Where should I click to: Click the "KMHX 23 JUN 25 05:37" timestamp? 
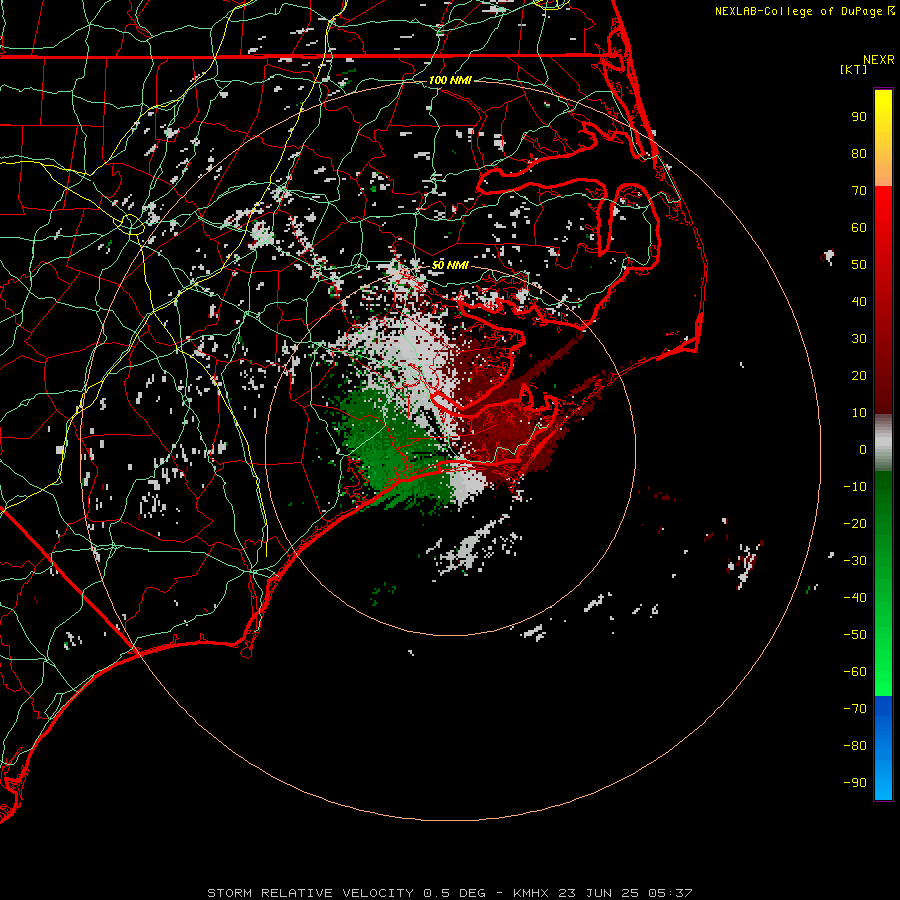(603, 893)
